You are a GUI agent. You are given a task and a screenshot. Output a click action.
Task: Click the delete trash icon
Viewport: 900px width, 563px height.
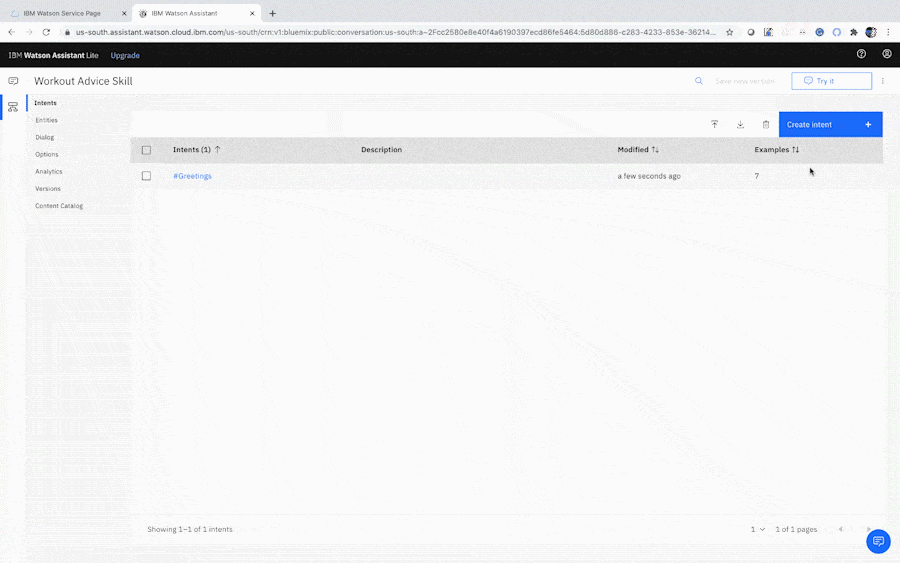click(766, 124)
